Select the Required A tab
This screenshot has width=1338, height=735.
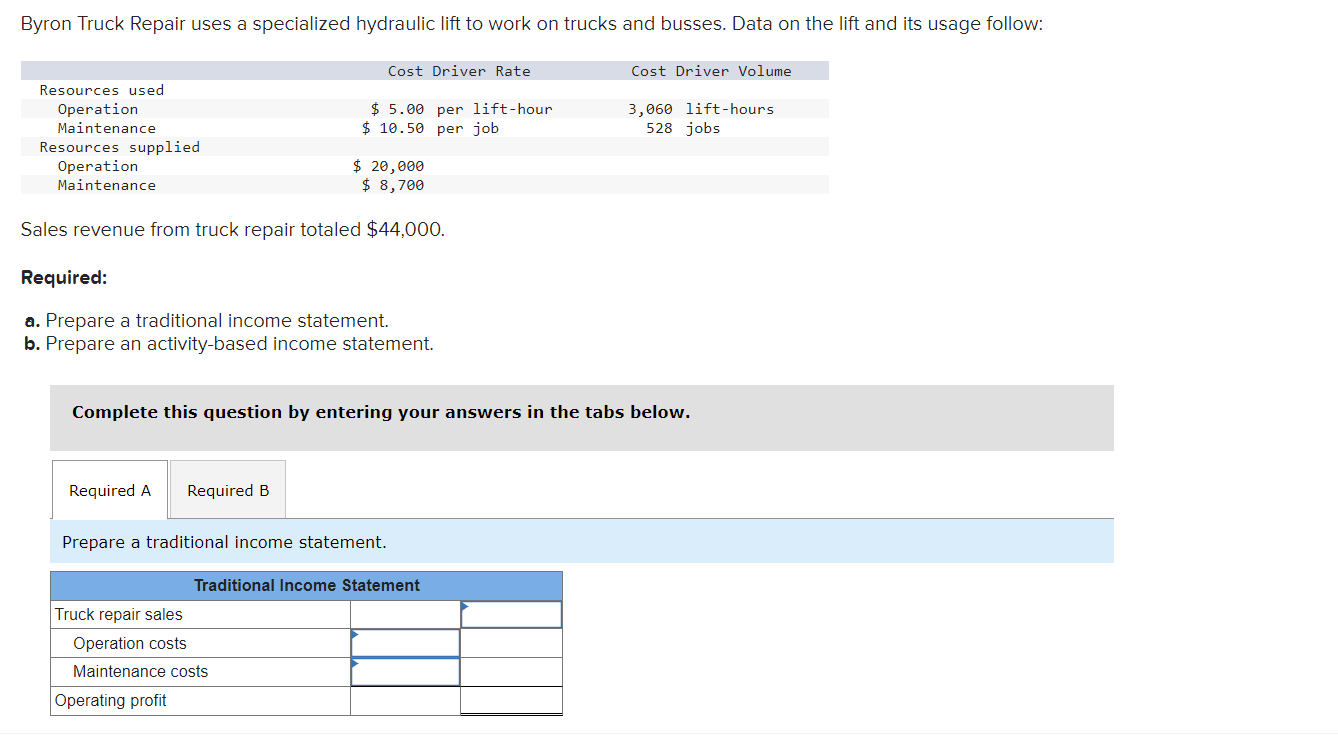pyautogui.click(x=109, y=490)
